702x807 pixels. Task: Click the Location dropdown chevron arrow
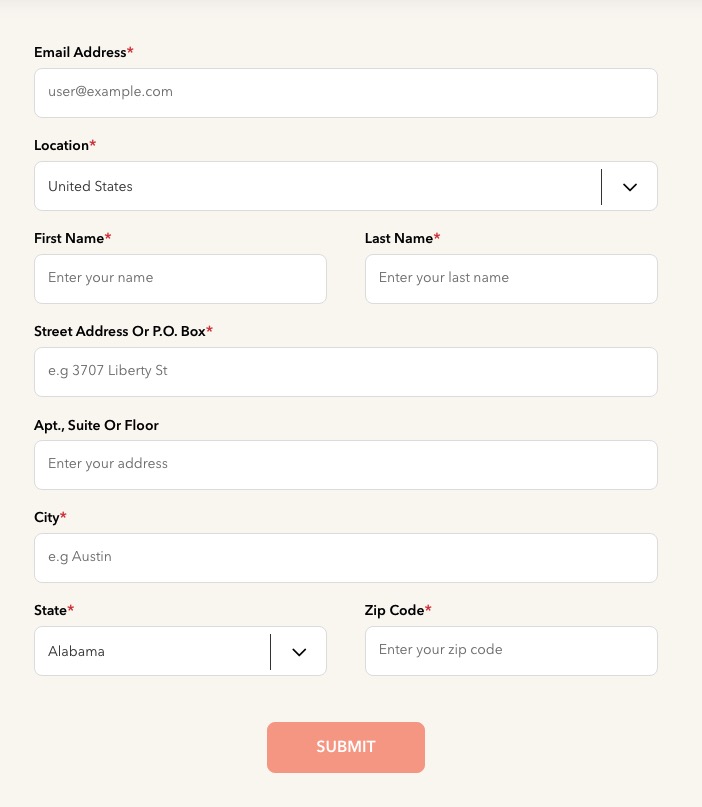pos(629,187)
